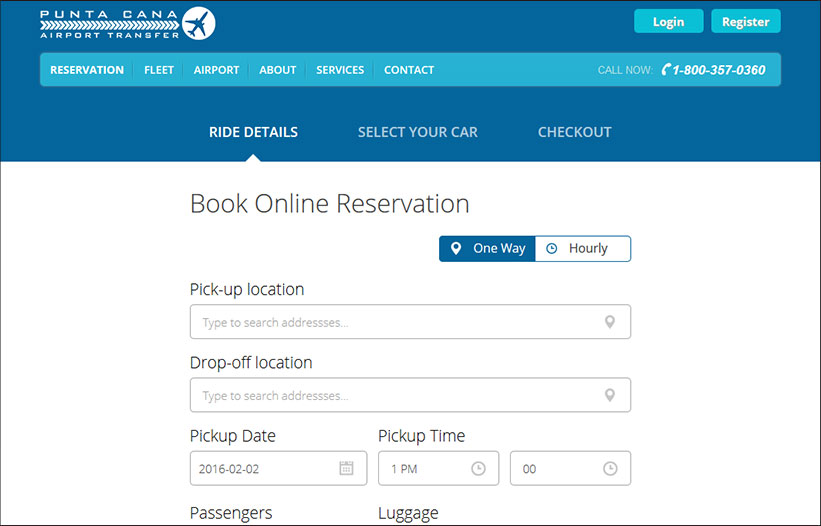Click the Register button
The width and height of the screenshot is (821, 526).
(746, 21)
